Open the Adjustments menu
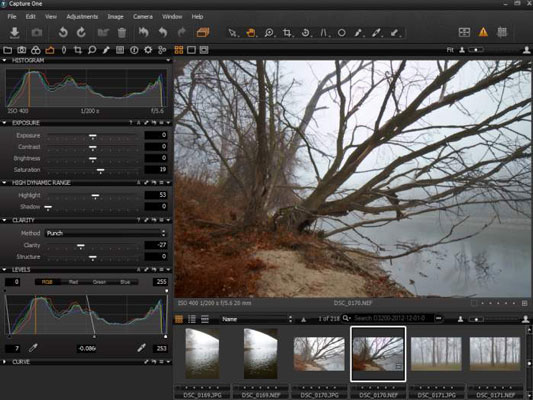Screen dimensions: 533x400 coord(82,16)
